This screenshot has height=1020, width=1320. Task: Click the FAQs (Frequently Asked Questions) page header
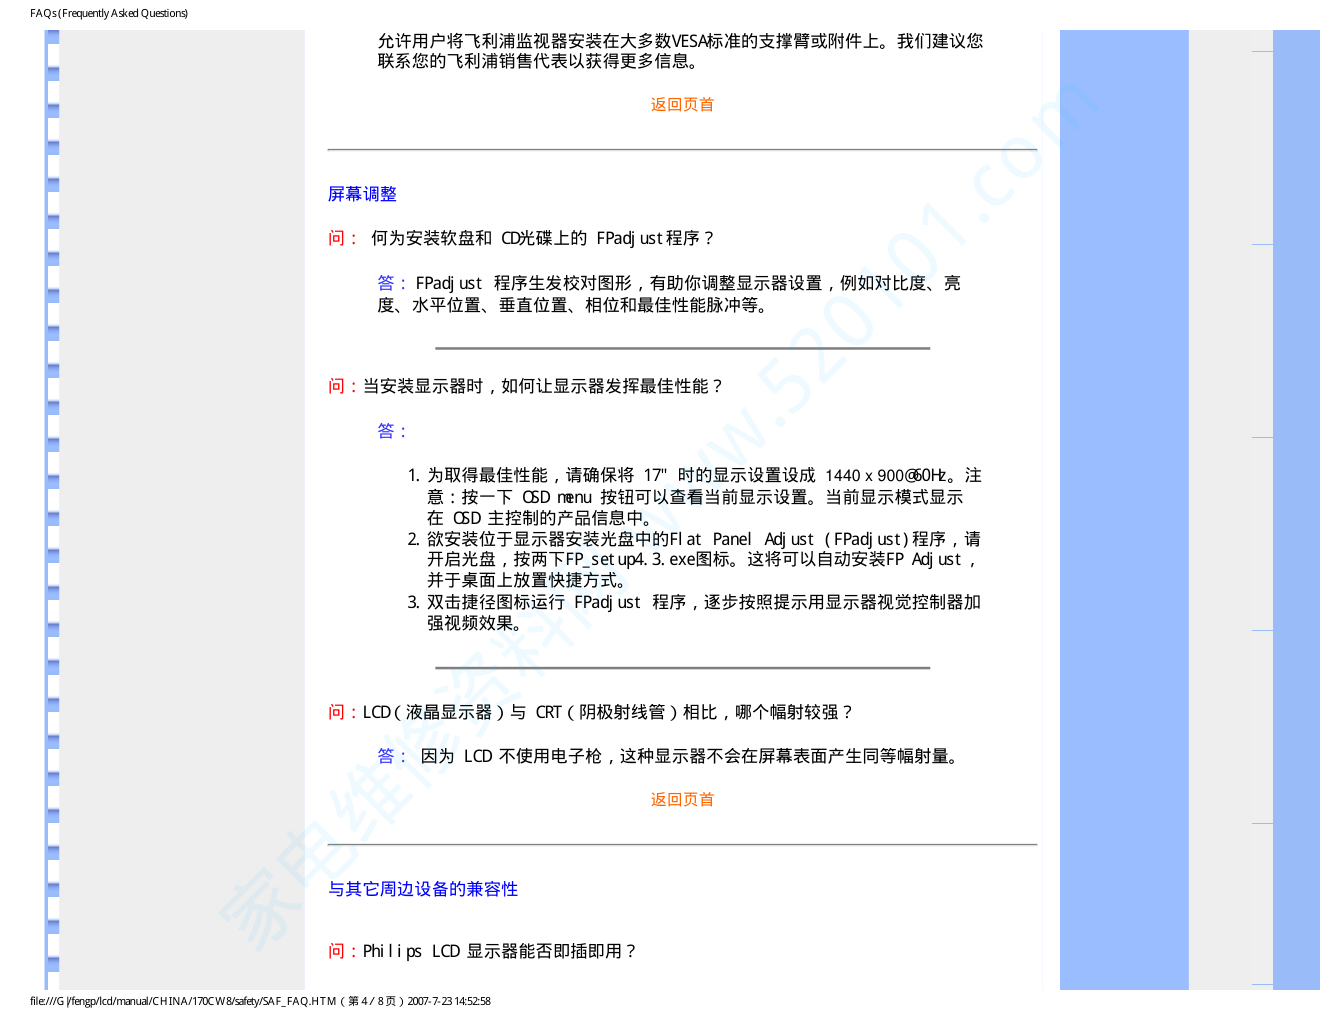pos(109,13)
